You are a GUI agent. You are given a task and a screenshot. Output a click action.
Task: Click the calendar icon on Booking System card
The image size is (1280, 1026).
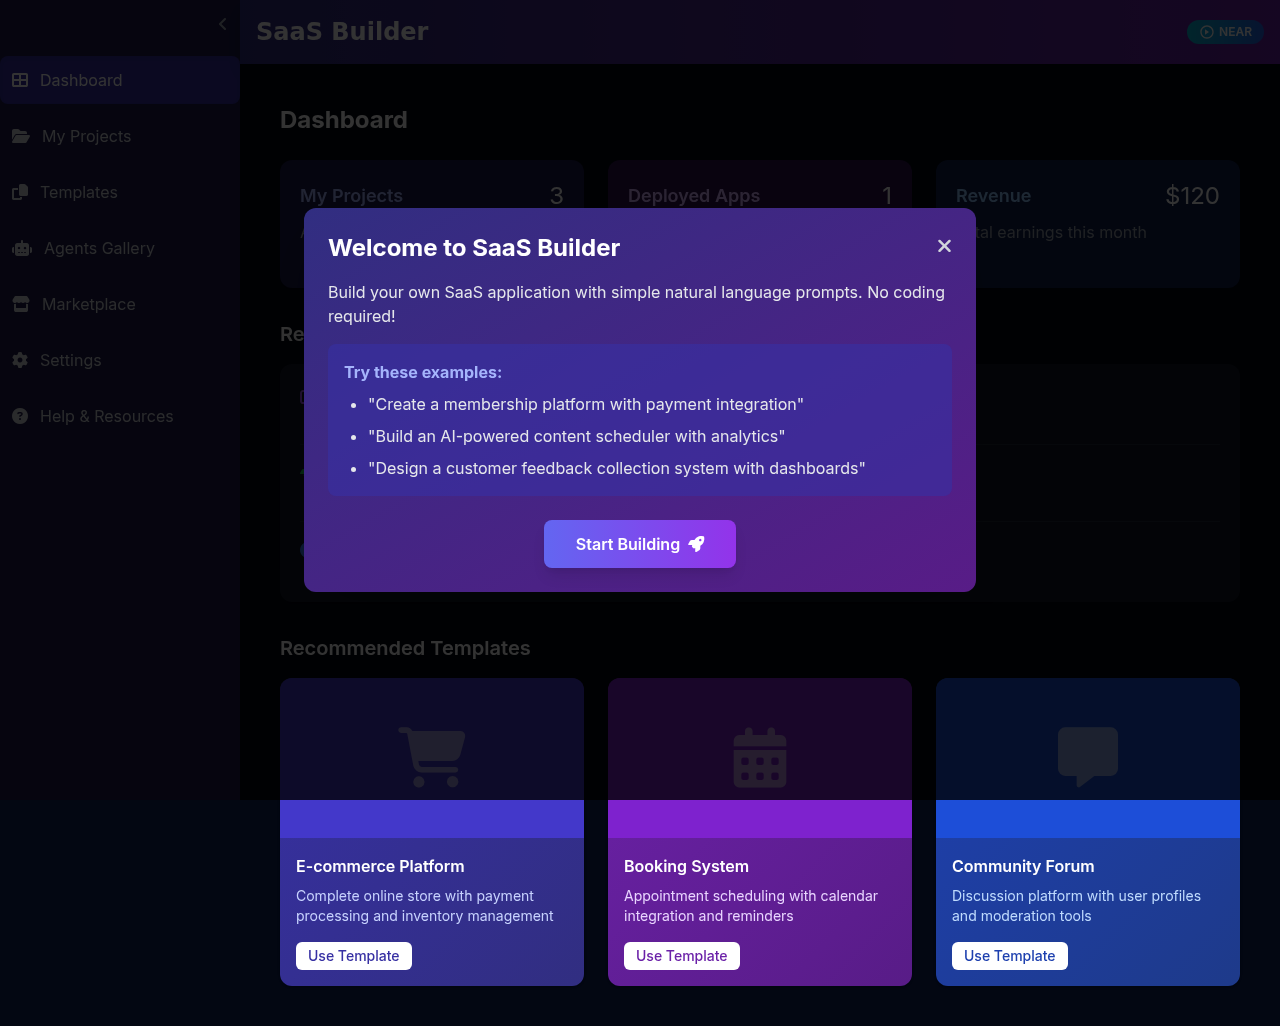point(759,757)
